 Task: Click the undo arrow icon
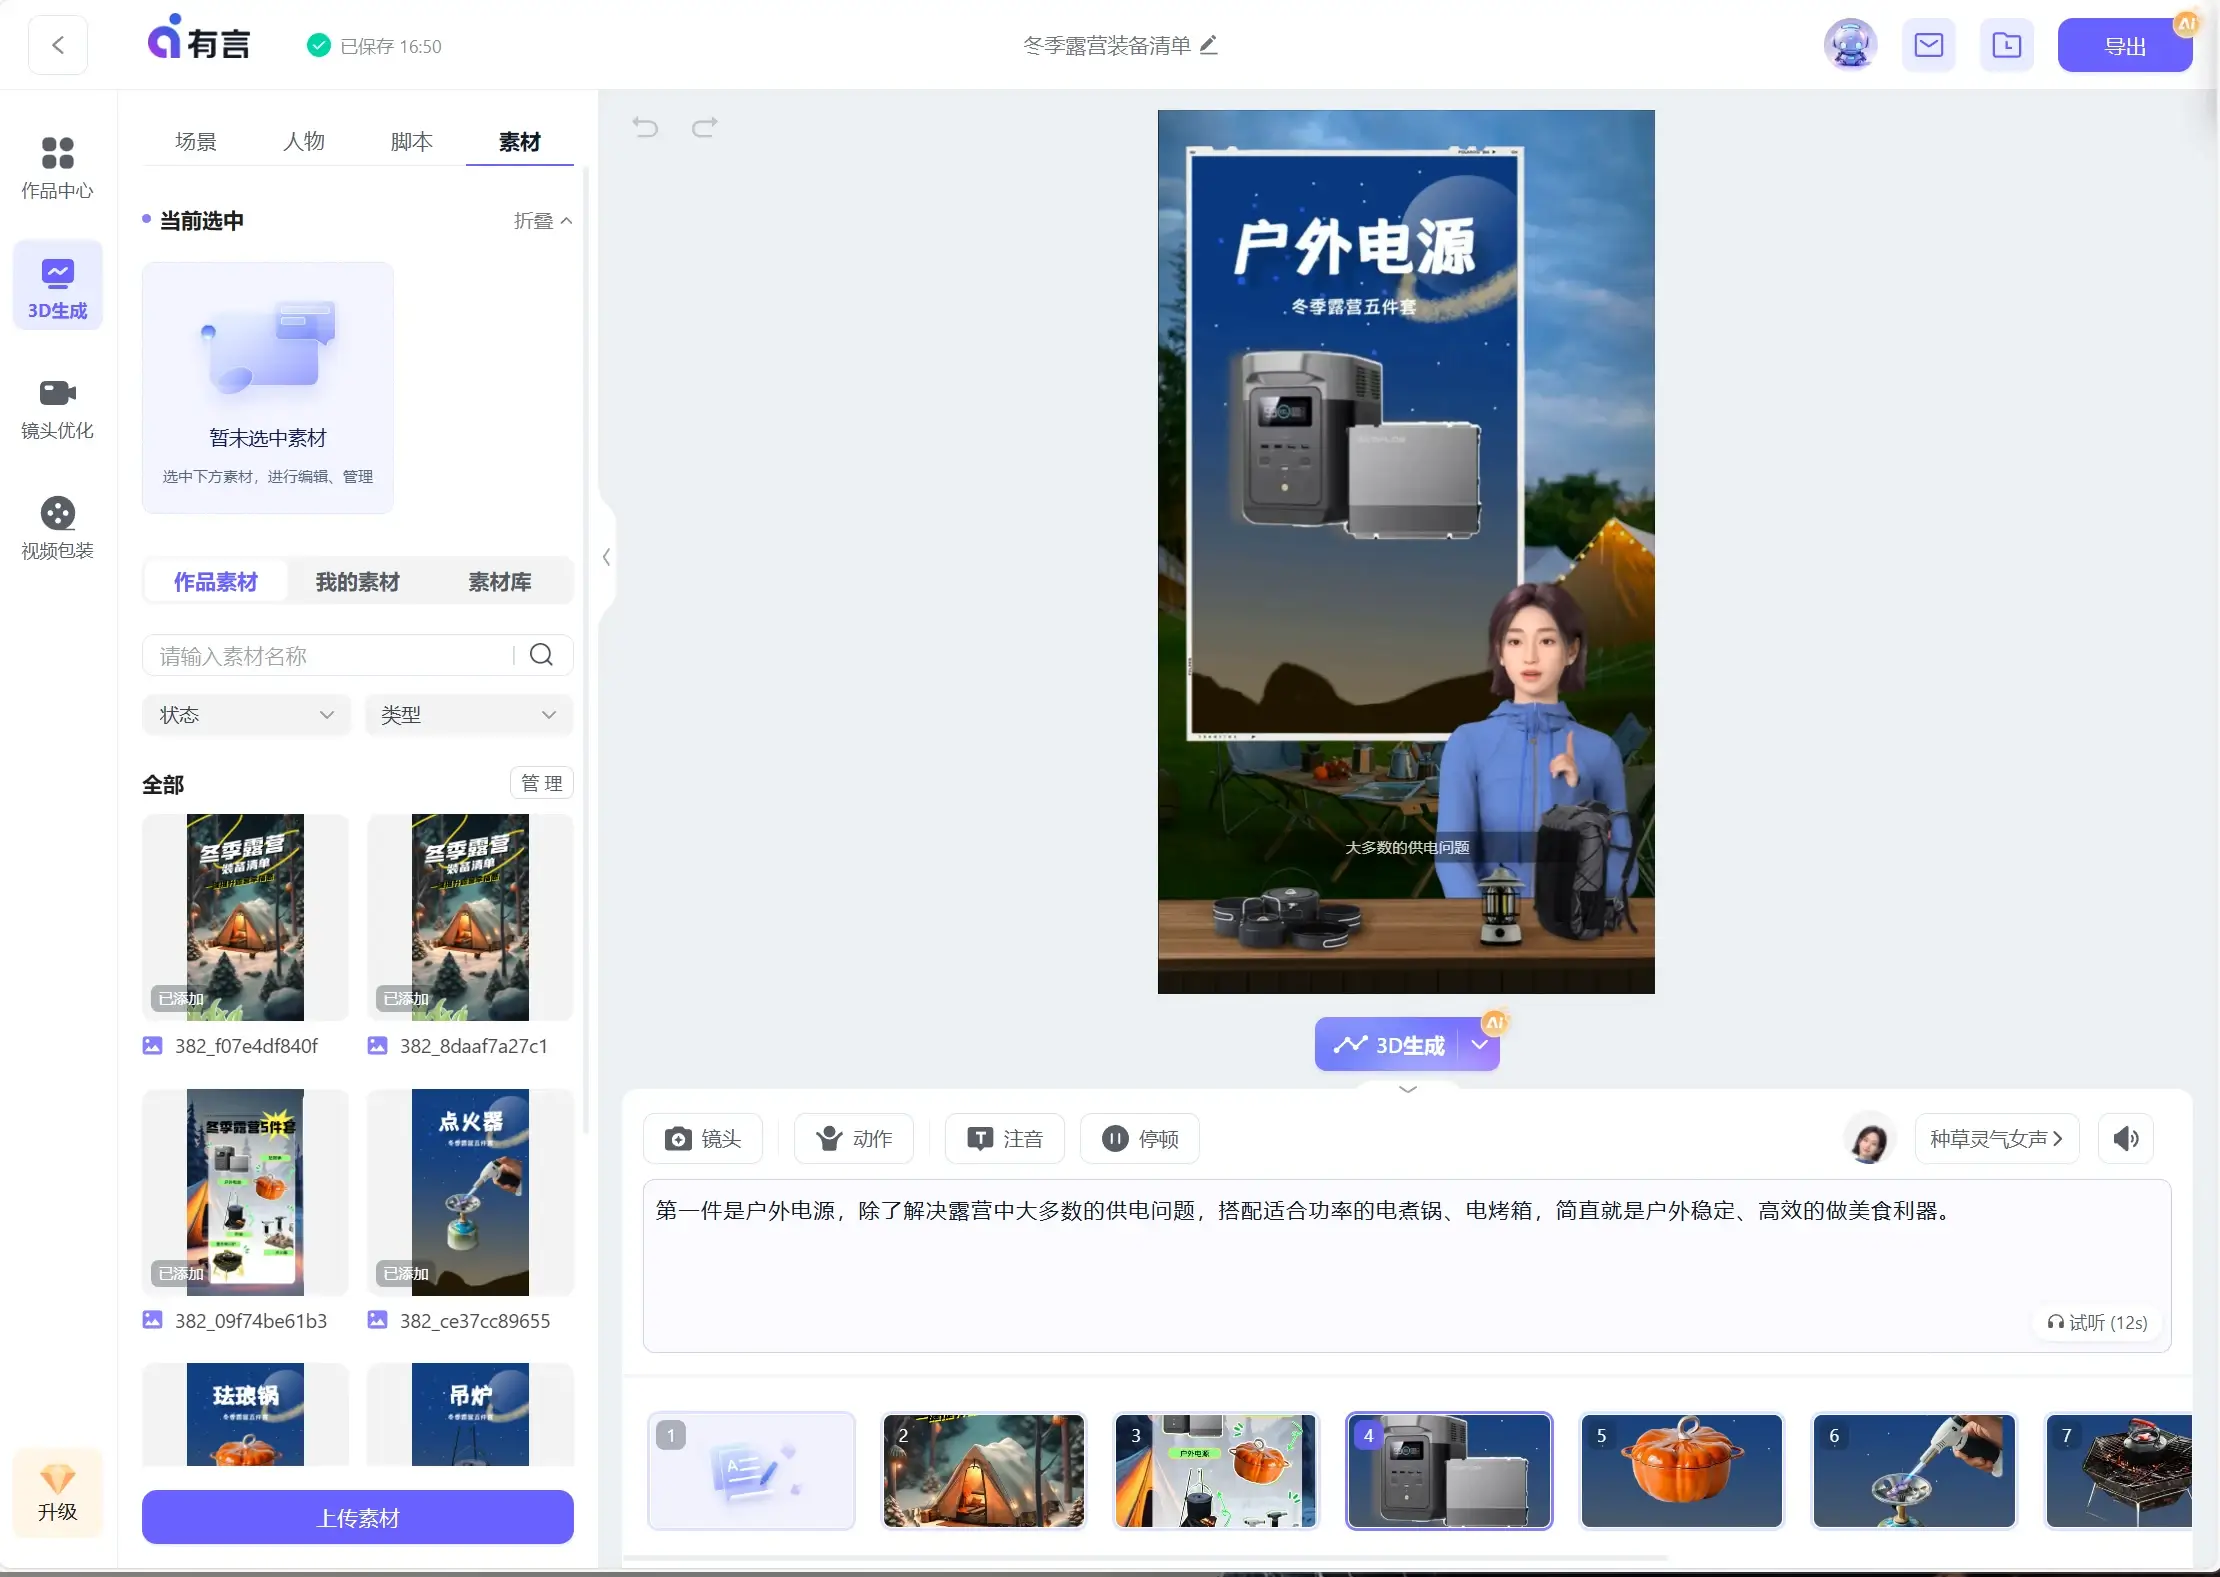(x=646, y=128)
